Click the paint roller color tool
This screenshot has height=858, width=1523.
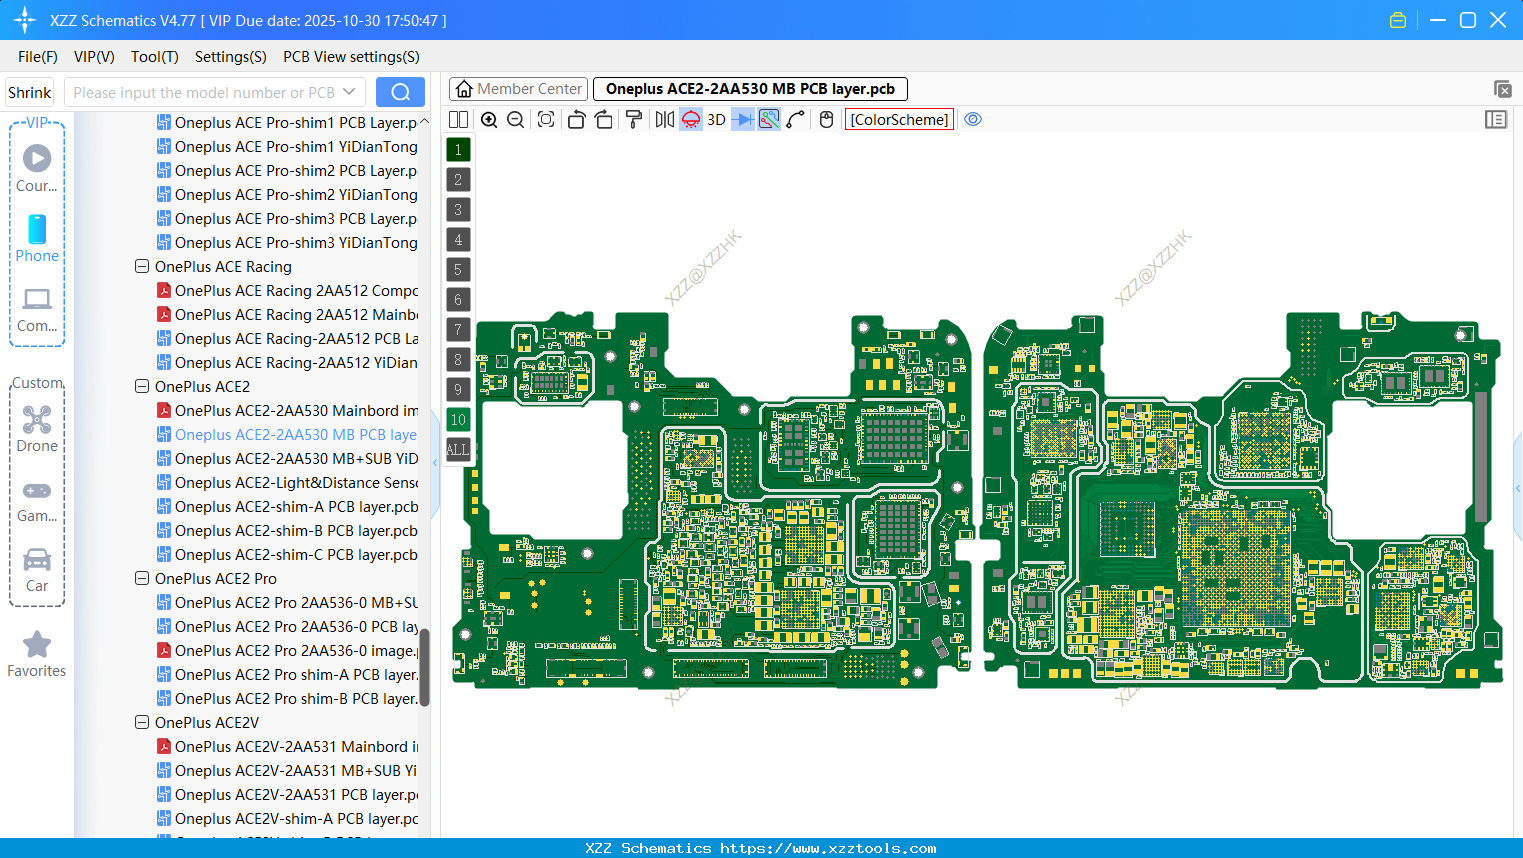coord(635,119)
